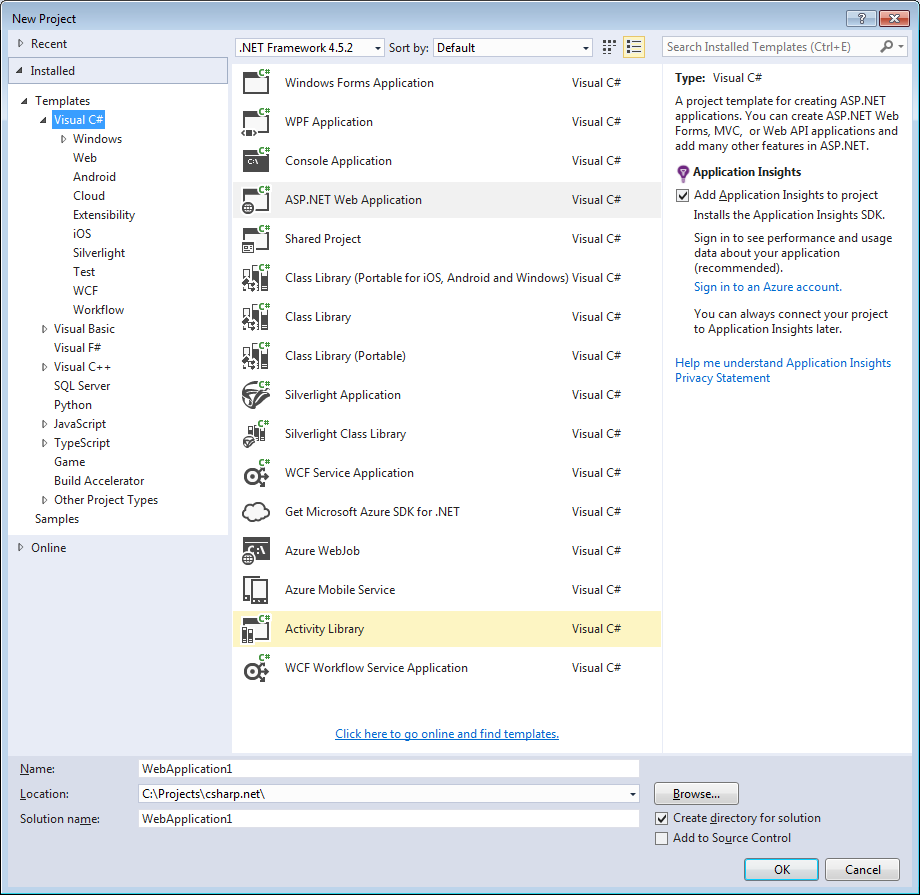The width and height of the screenshot is (921, 895).
Task: Select the Activity Library template icon
Action: [256, 628]
